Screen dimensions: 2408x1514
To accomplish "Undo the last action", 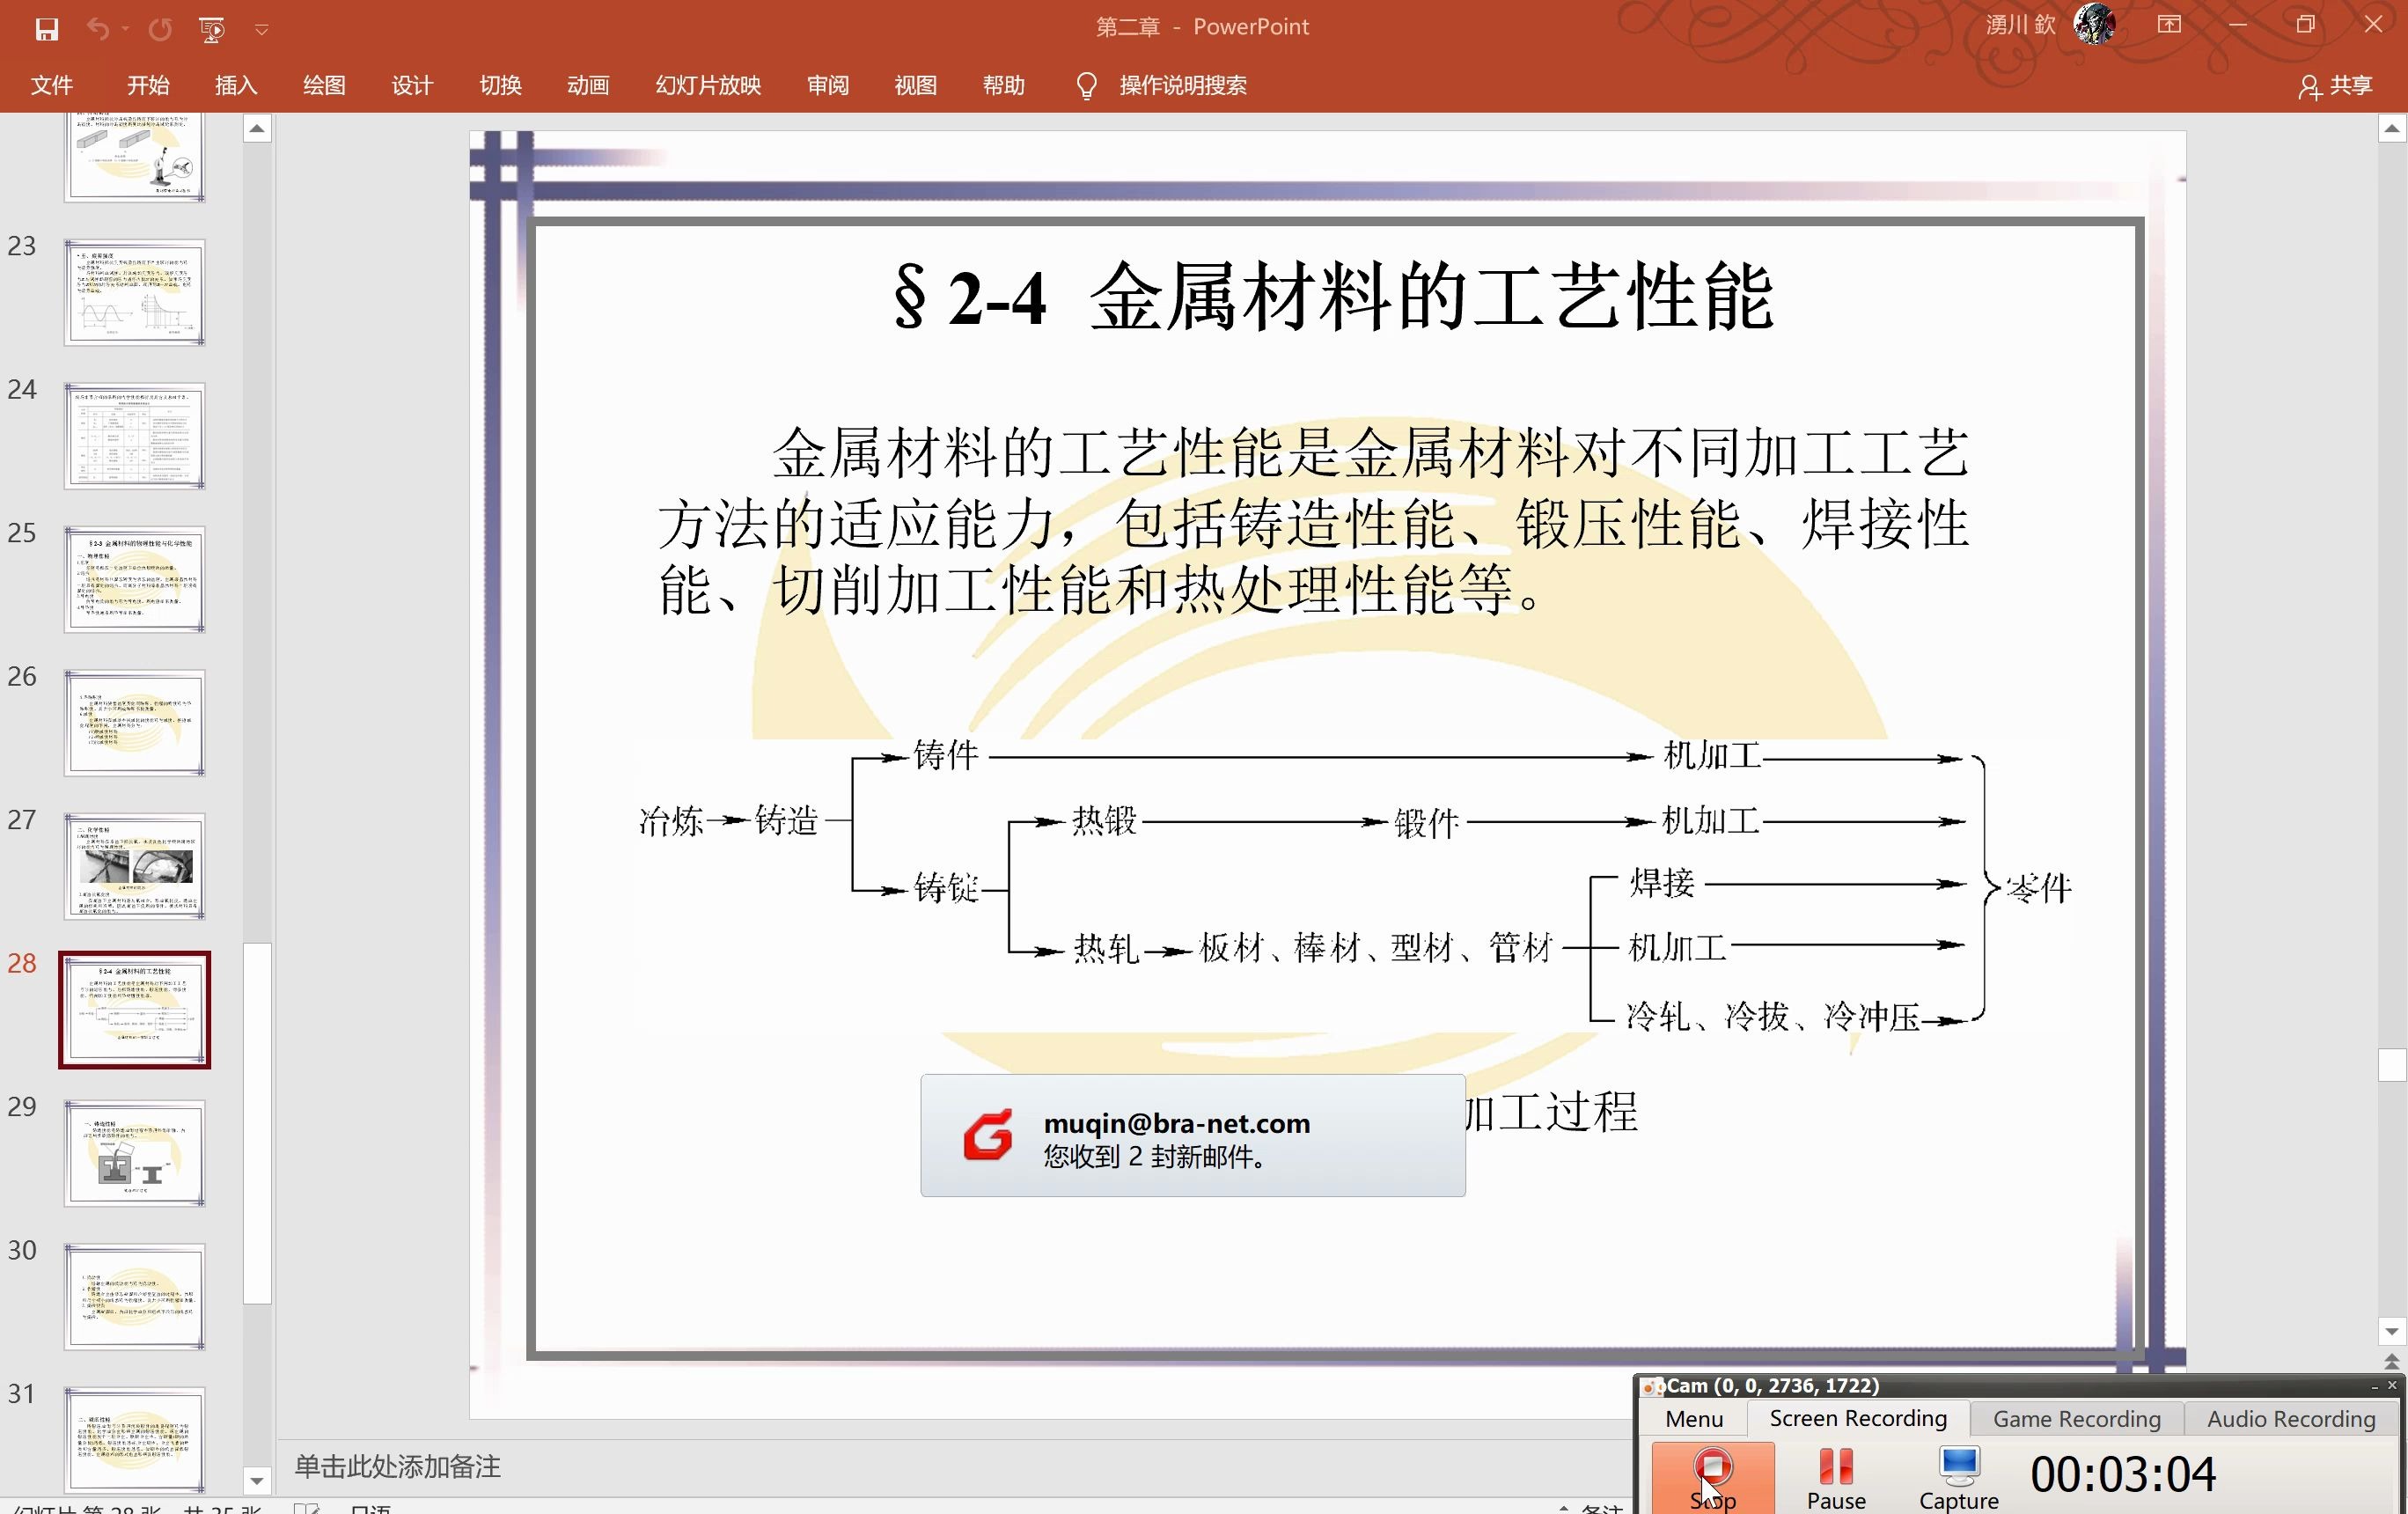I will tap(97, 29).
